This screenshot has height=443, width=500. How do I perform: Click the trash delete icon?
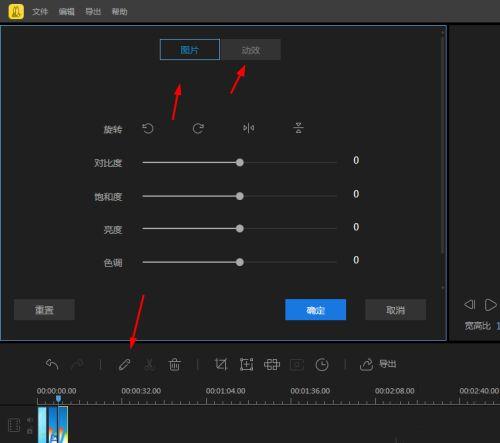[x=174, y=364]
